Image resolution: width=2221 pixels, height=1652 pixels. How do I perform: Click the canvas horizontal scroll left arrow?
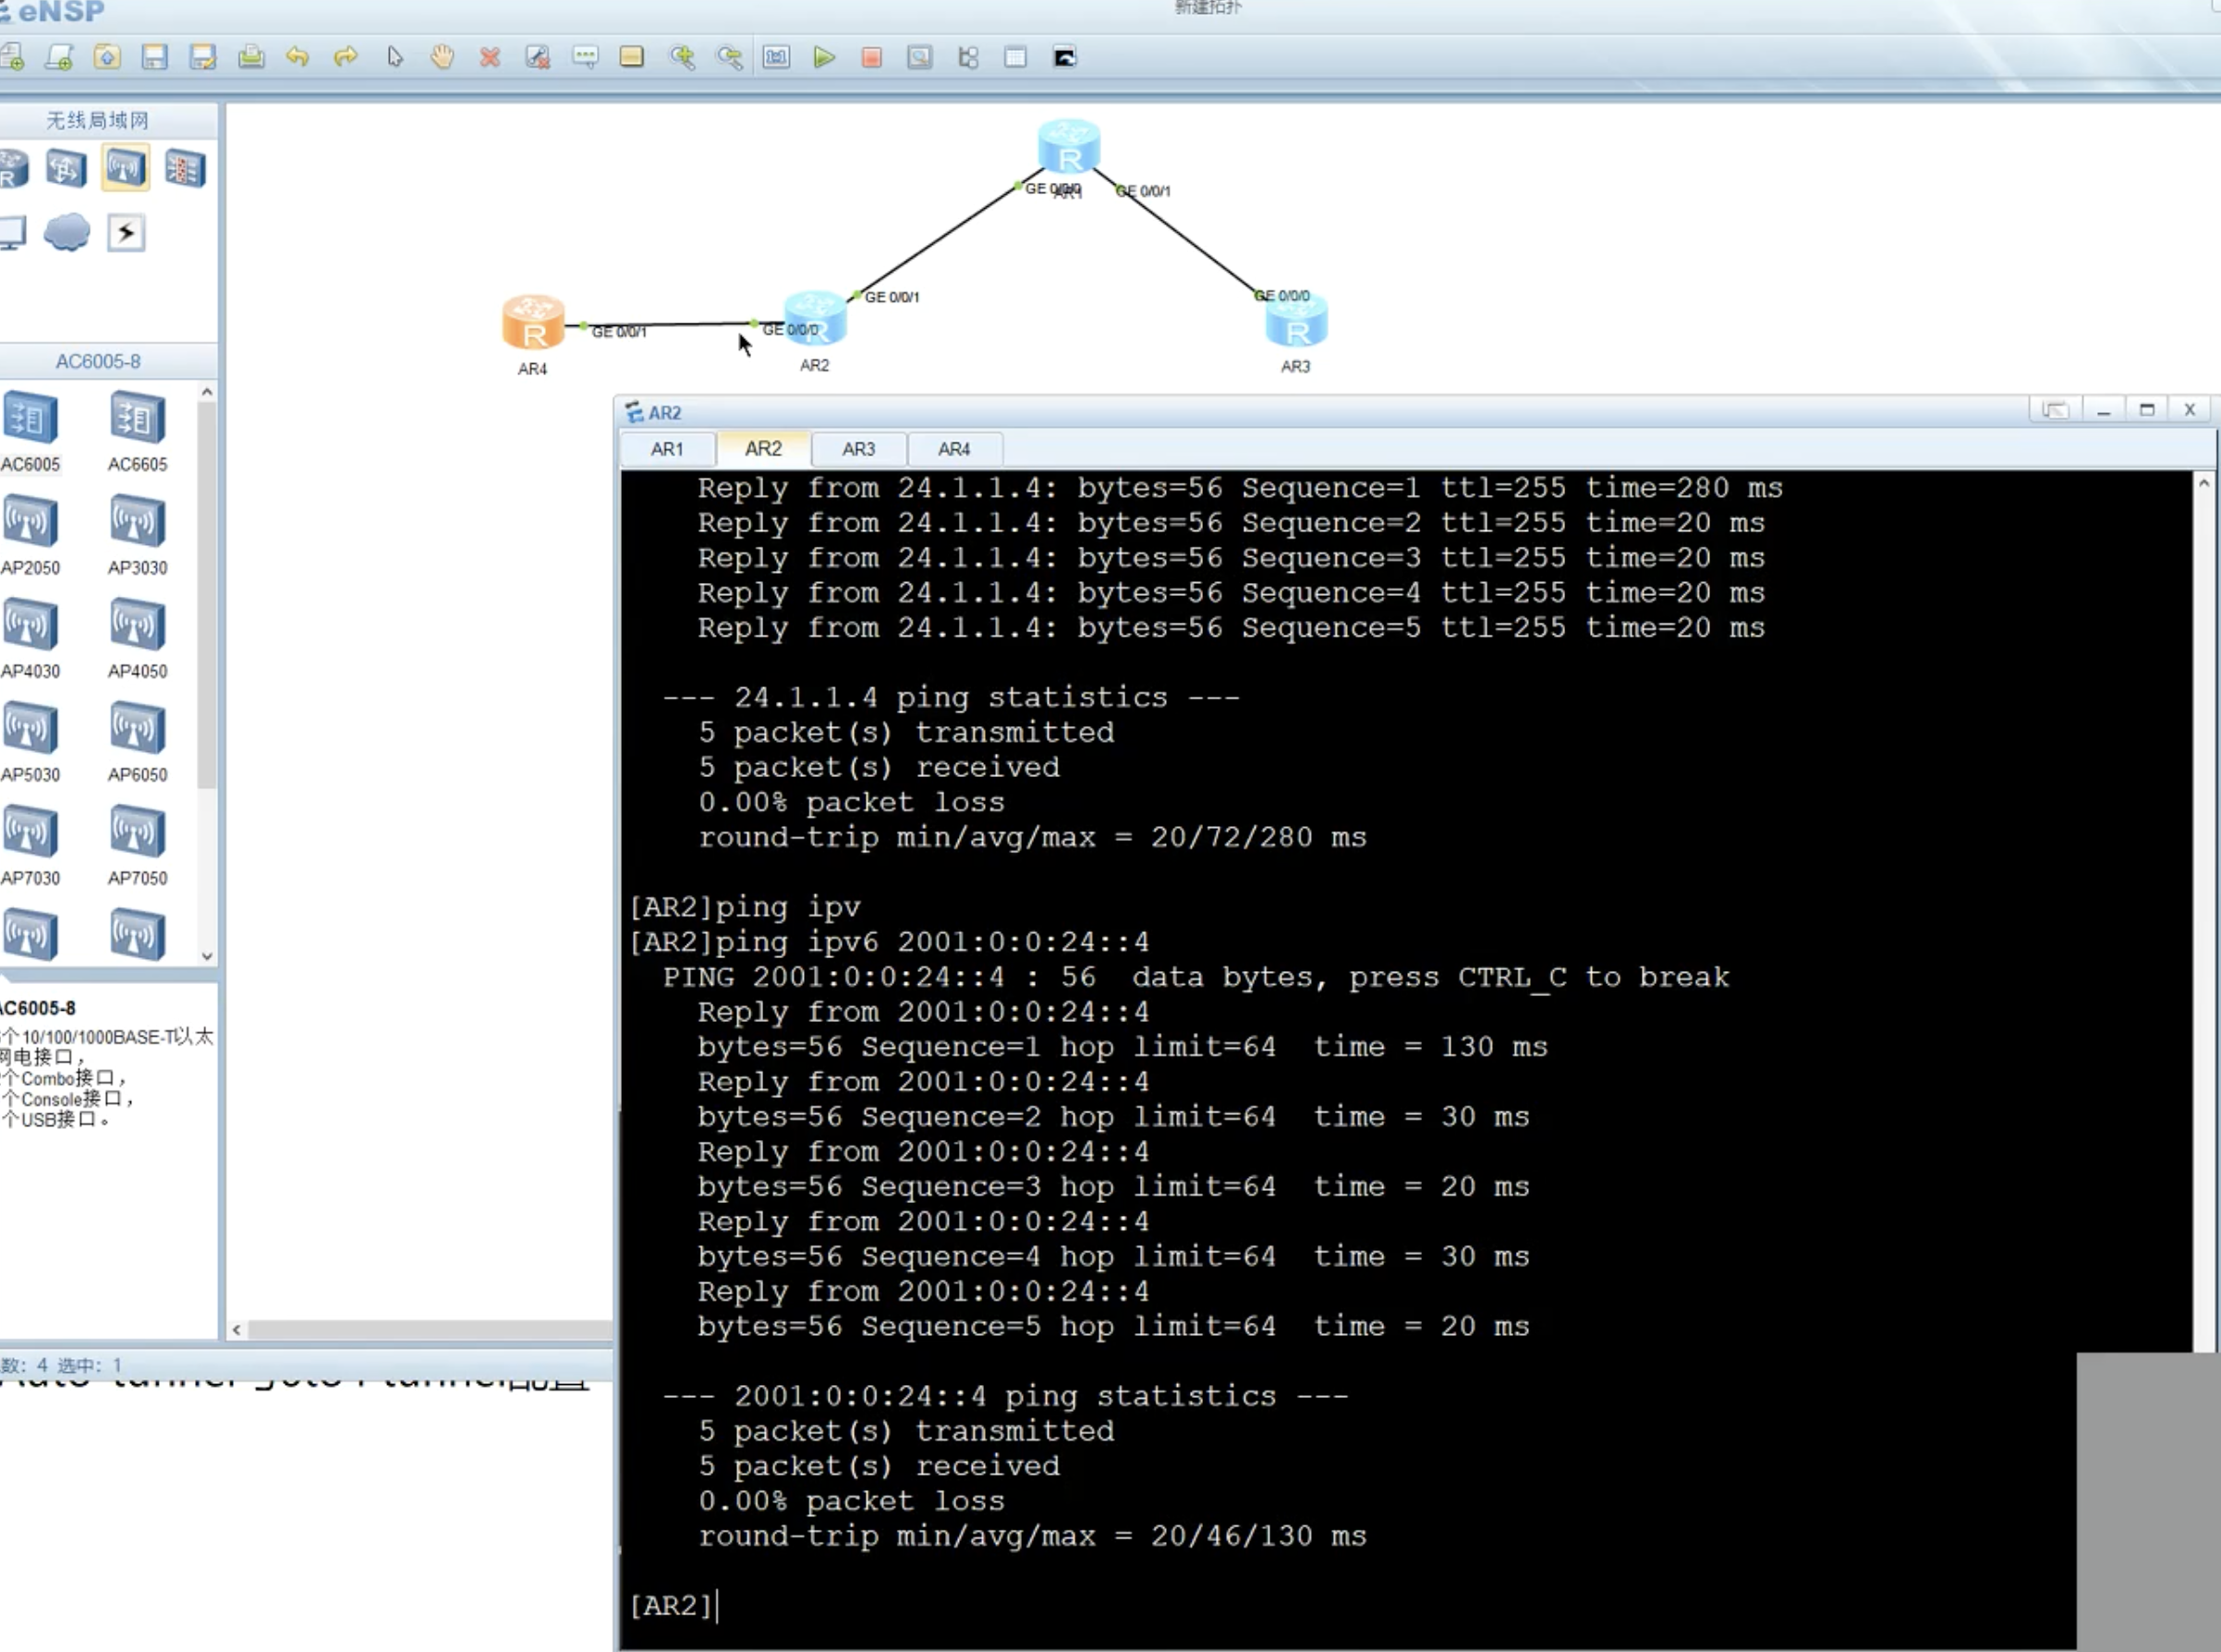click(237, 1330)
